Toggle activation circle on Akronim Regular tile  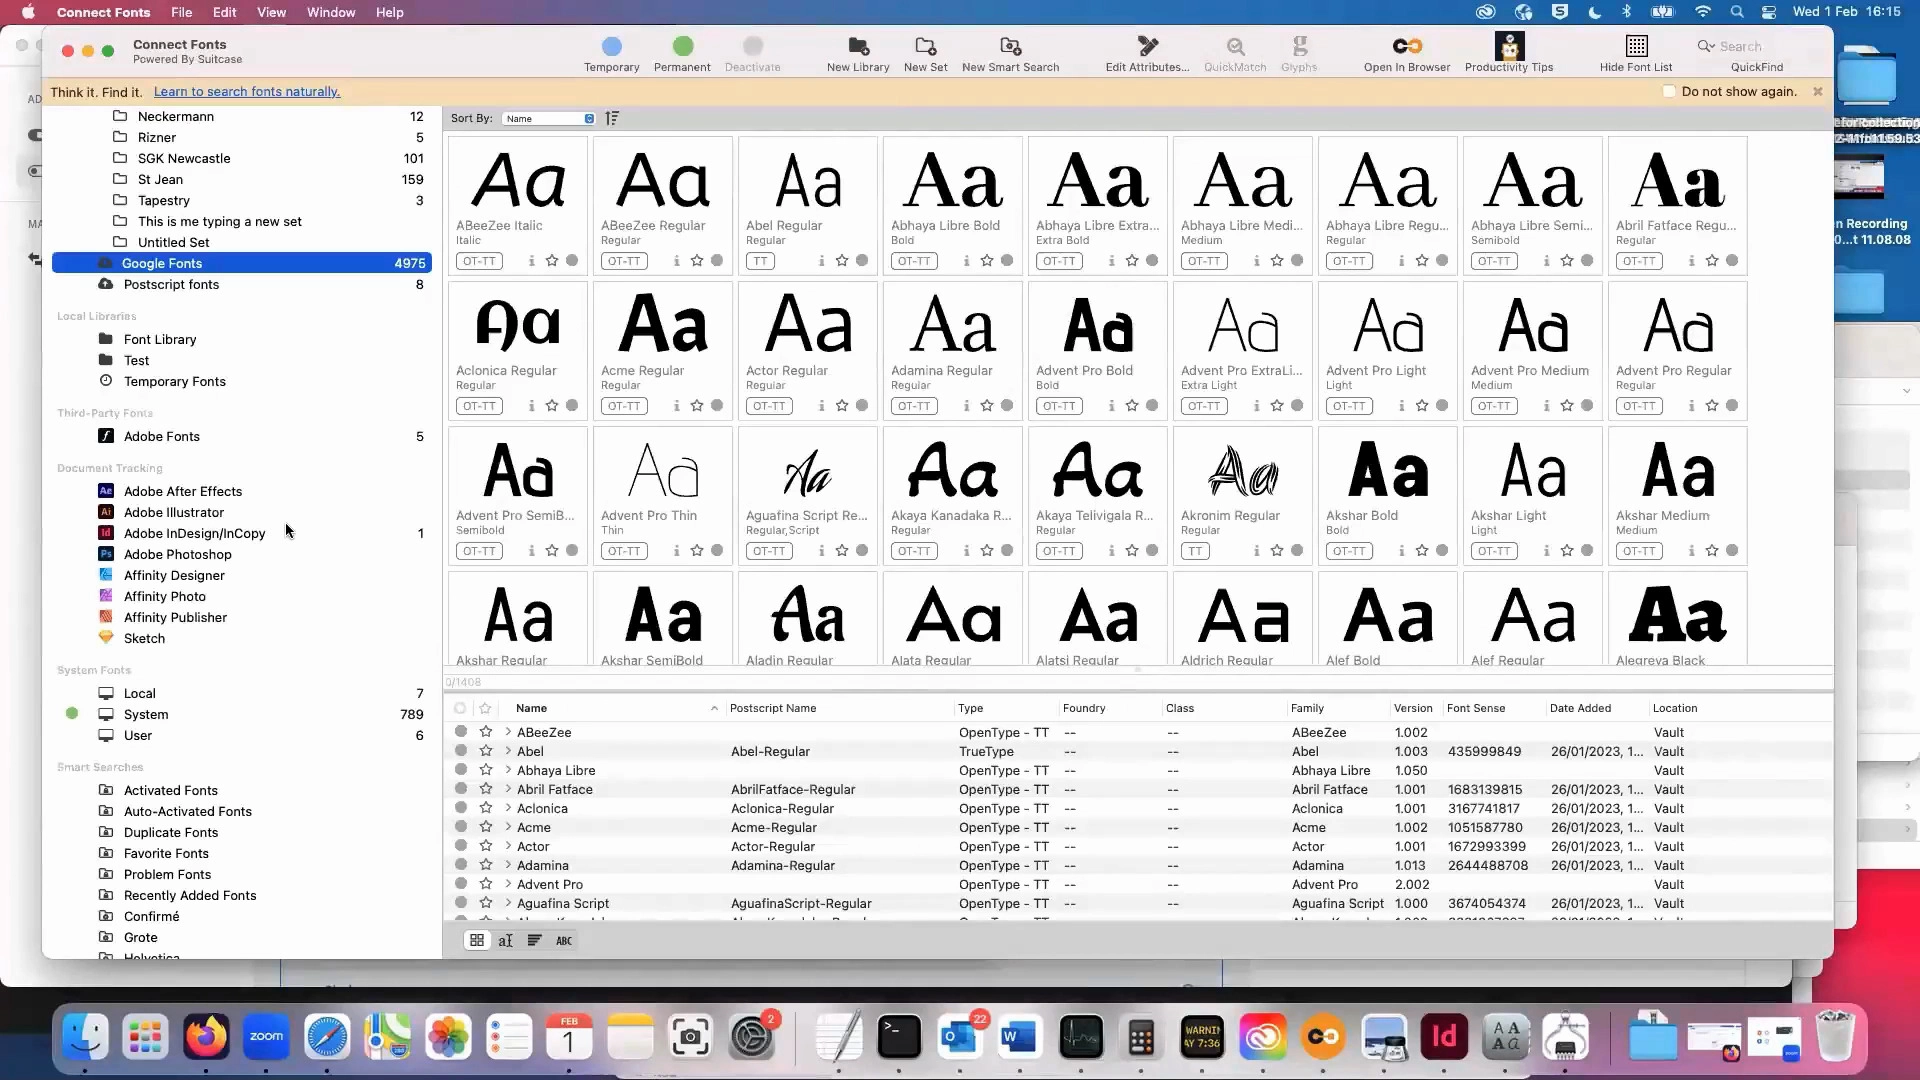pyautogui.click(x=1297, y=551)
